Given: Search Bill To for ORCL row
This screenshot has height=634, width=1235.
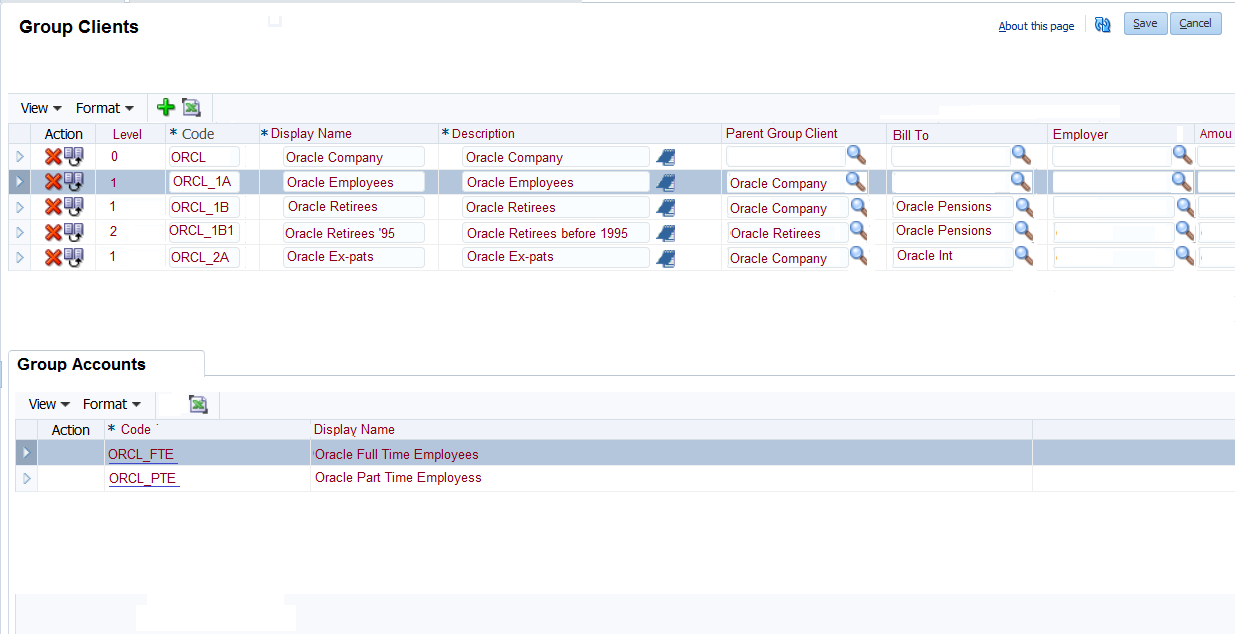Looking at the screenshot, I should coord(1021,154).
